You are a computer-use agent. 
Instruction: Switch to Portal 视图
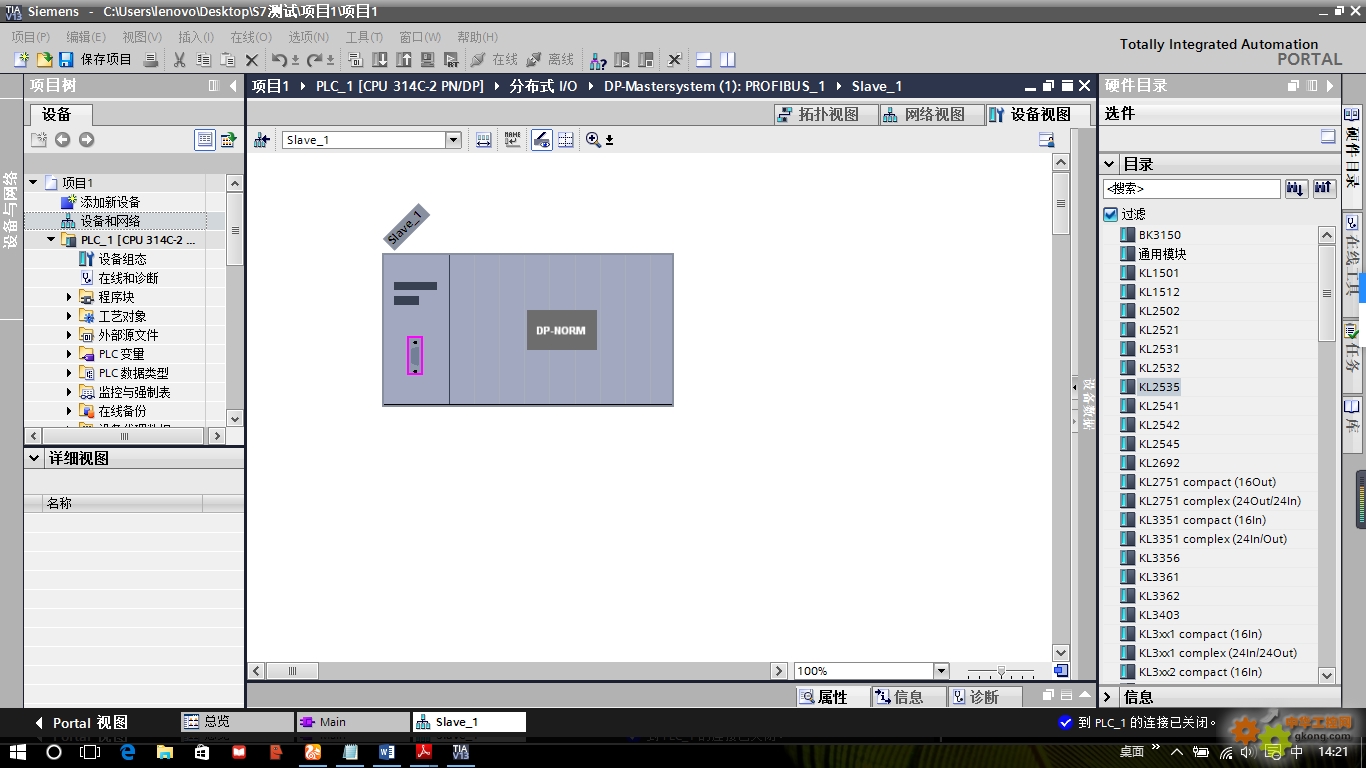pyautogui.click(x=82, y=723)
